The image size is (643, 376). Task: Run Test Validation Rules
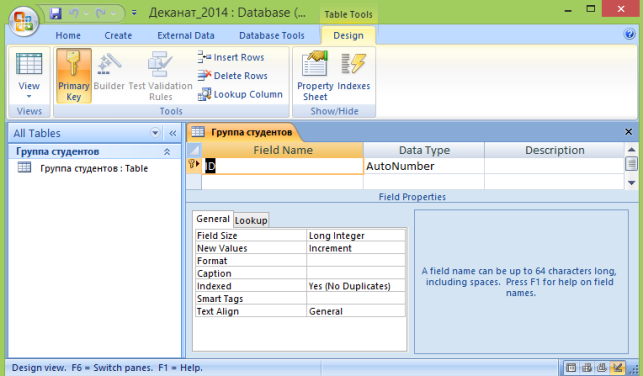[160, 75]
